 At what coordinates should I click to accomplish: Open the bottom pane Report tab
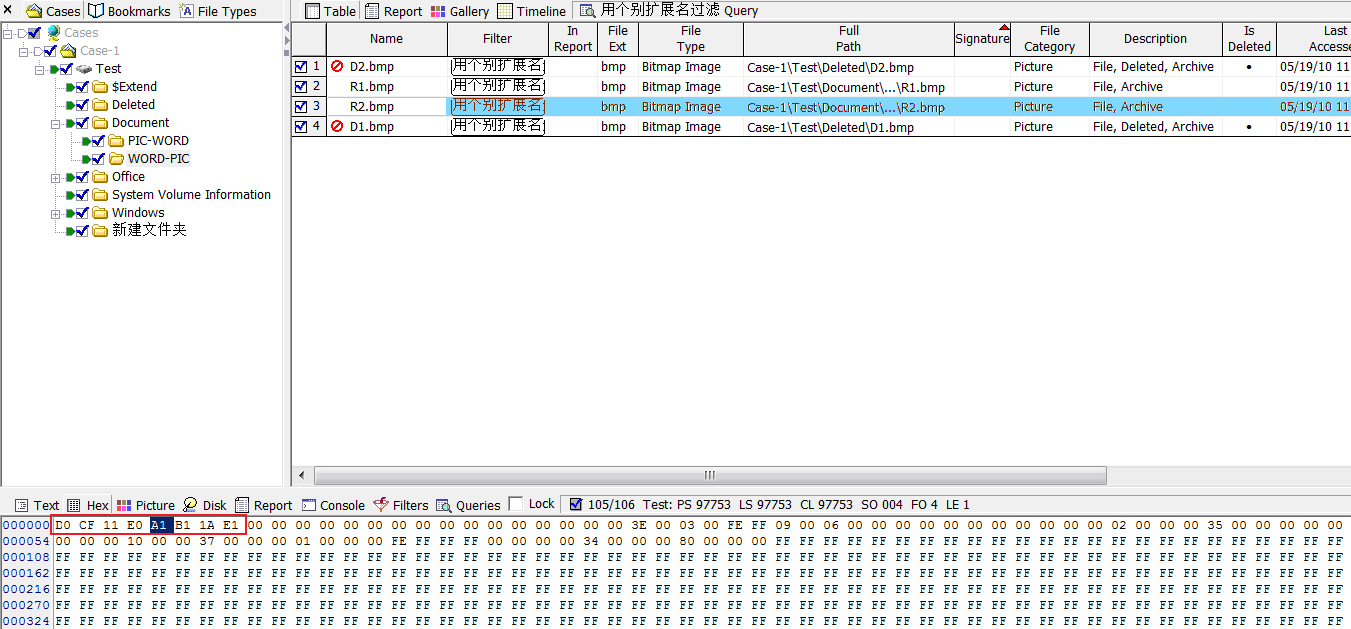pos(264,505)
